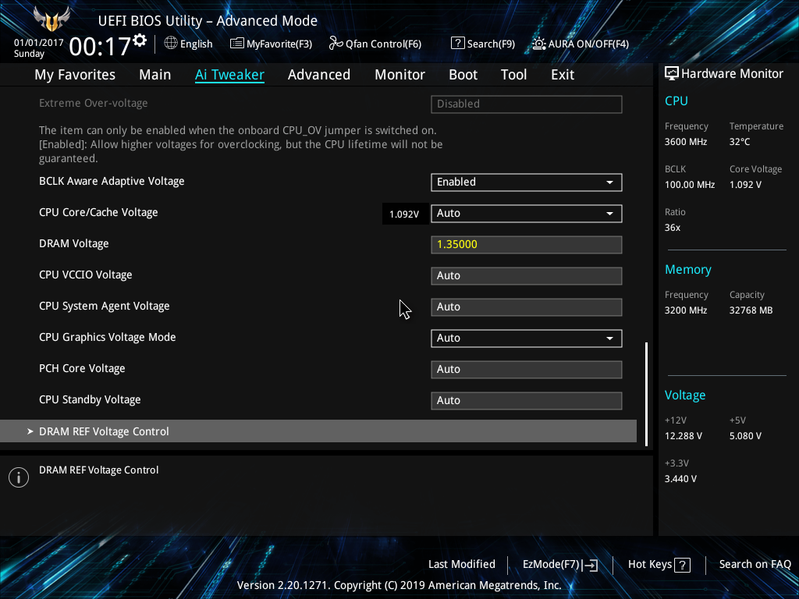Click the settings list scrollbar
Image resolution: width=799 pixels, height=599 pixels.
tap(647, 394)
